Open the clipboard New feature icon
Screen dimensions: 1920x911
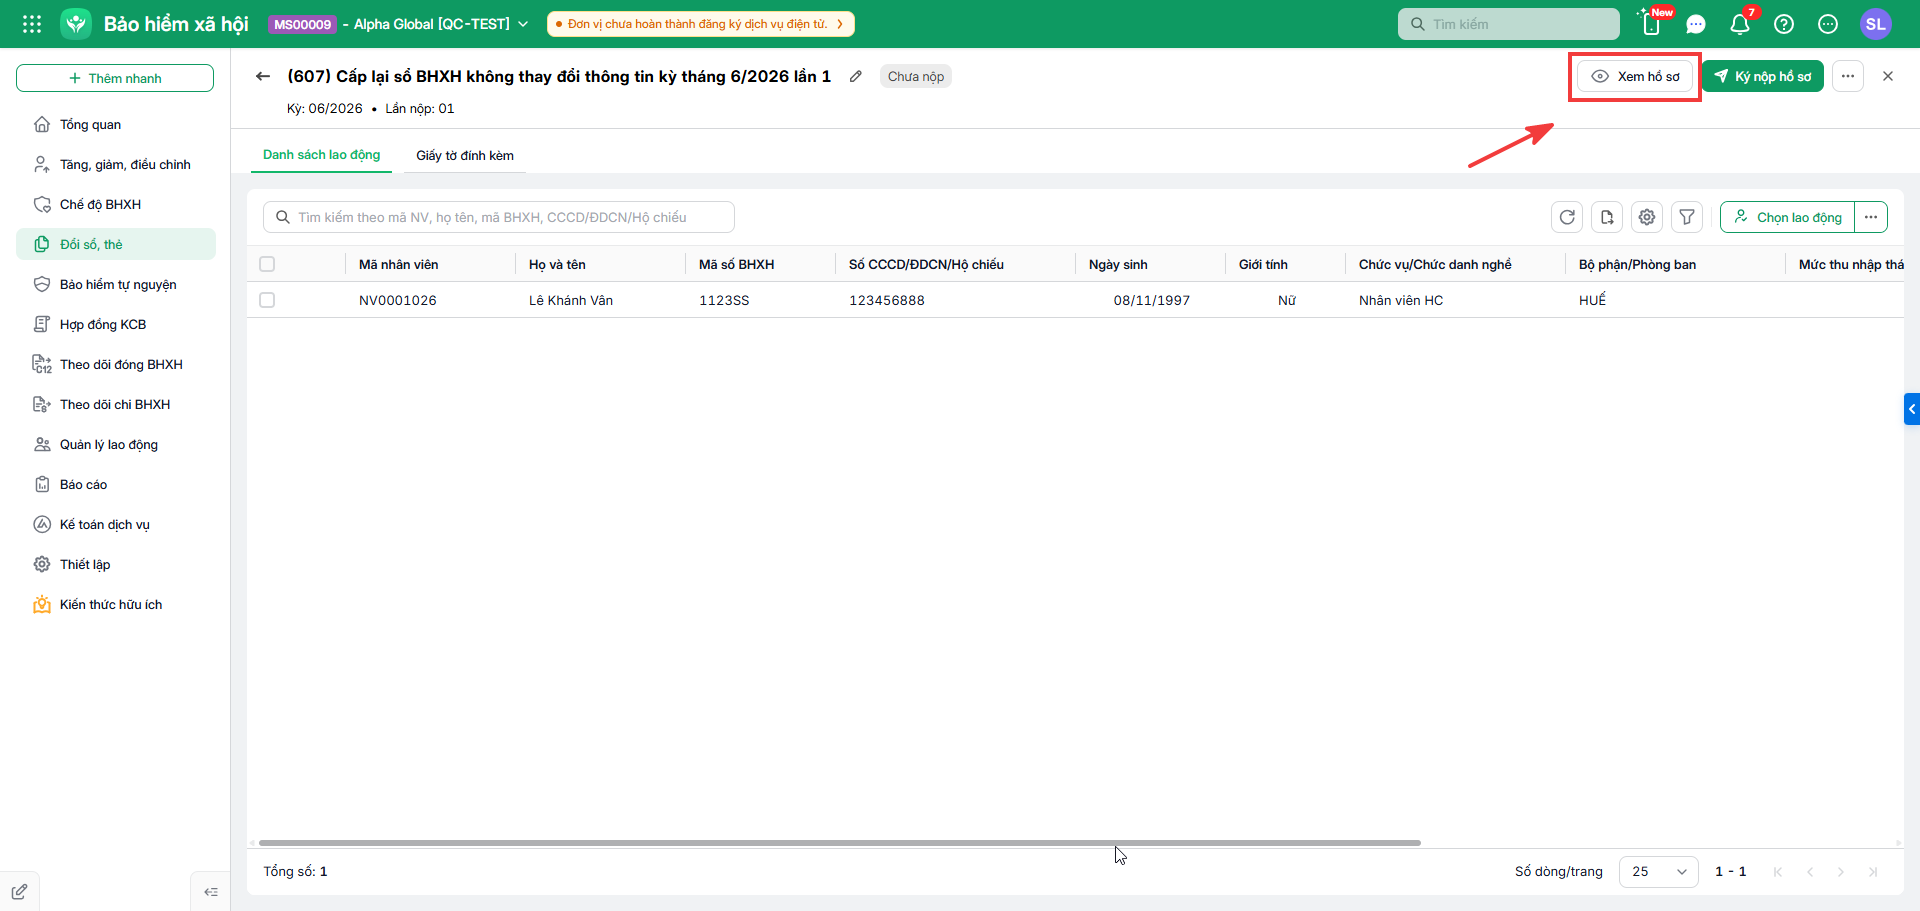(x=1652, y=24)
